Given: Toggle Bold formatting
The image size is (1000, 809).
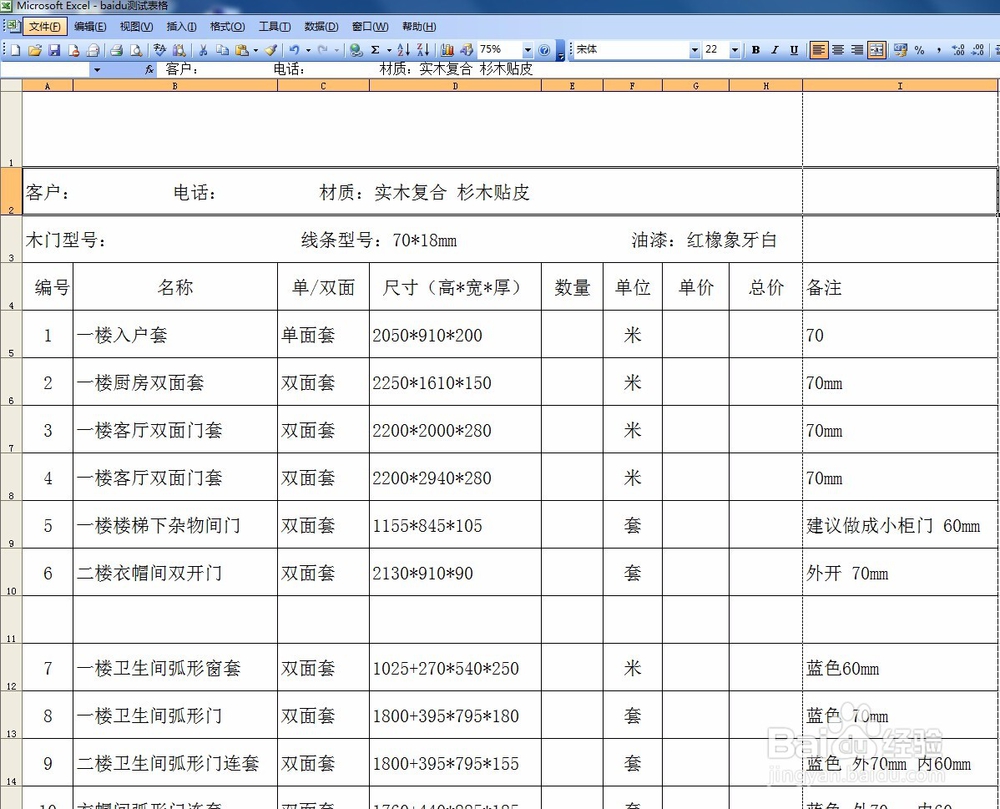Looking at the screenshot, I should point(756,50).
